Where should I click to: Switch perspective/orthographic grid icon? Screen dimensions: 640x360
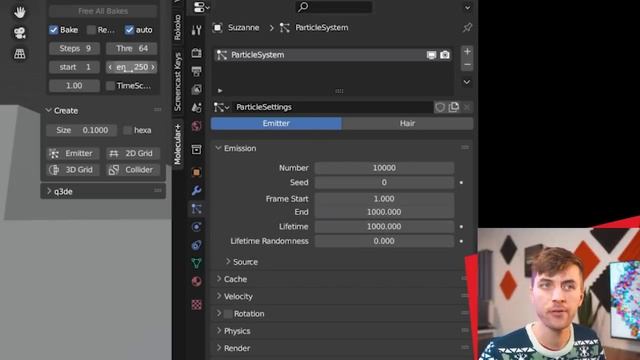(19, 53)
